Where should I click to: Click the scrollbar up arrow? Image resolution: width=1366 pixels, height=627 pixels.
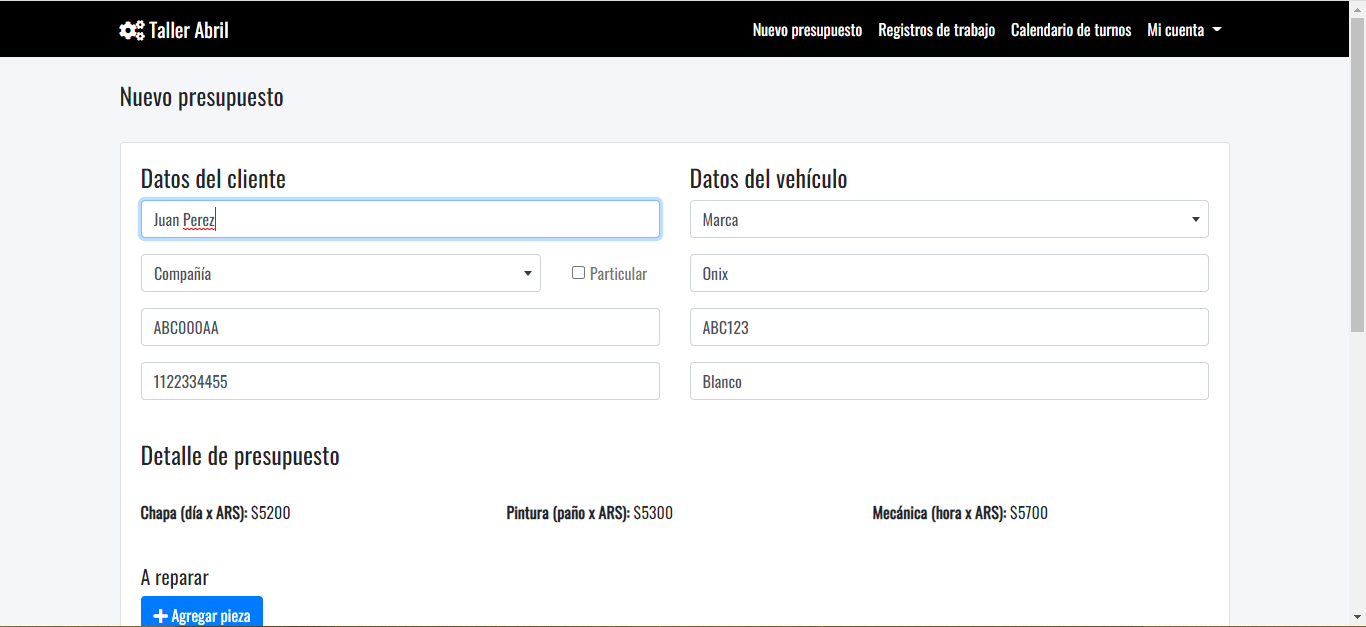(x=1357, y=9)
